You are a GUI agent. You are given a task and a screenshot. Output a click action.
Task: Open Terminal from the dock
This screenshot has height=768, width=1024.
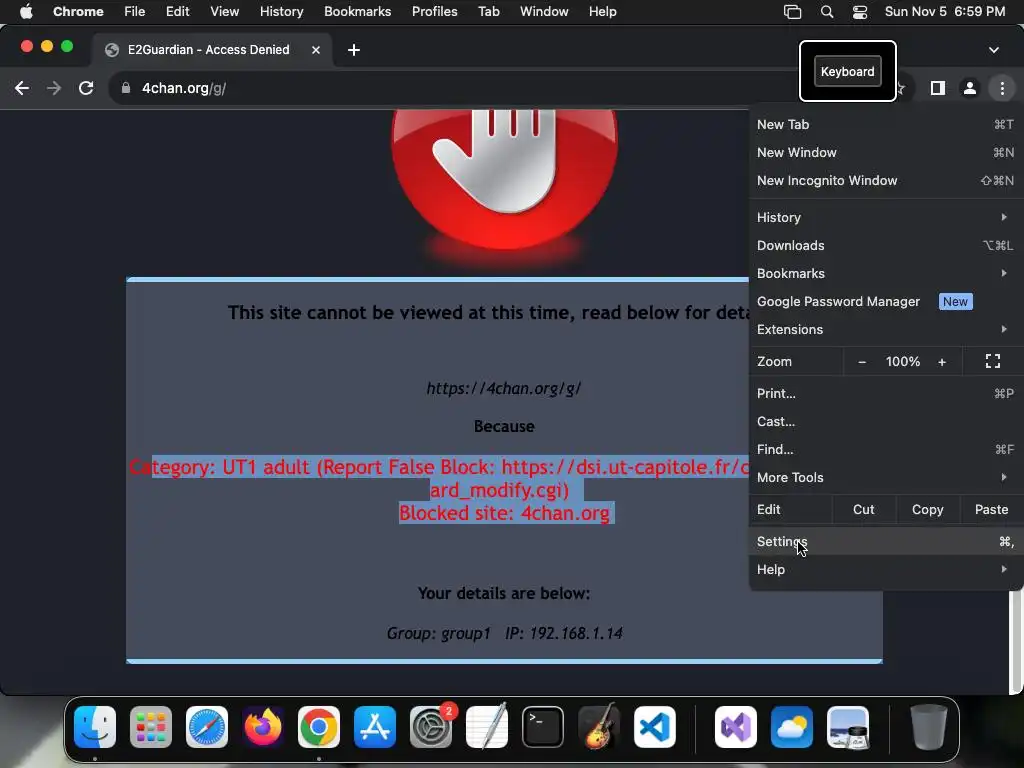[543, 727]
